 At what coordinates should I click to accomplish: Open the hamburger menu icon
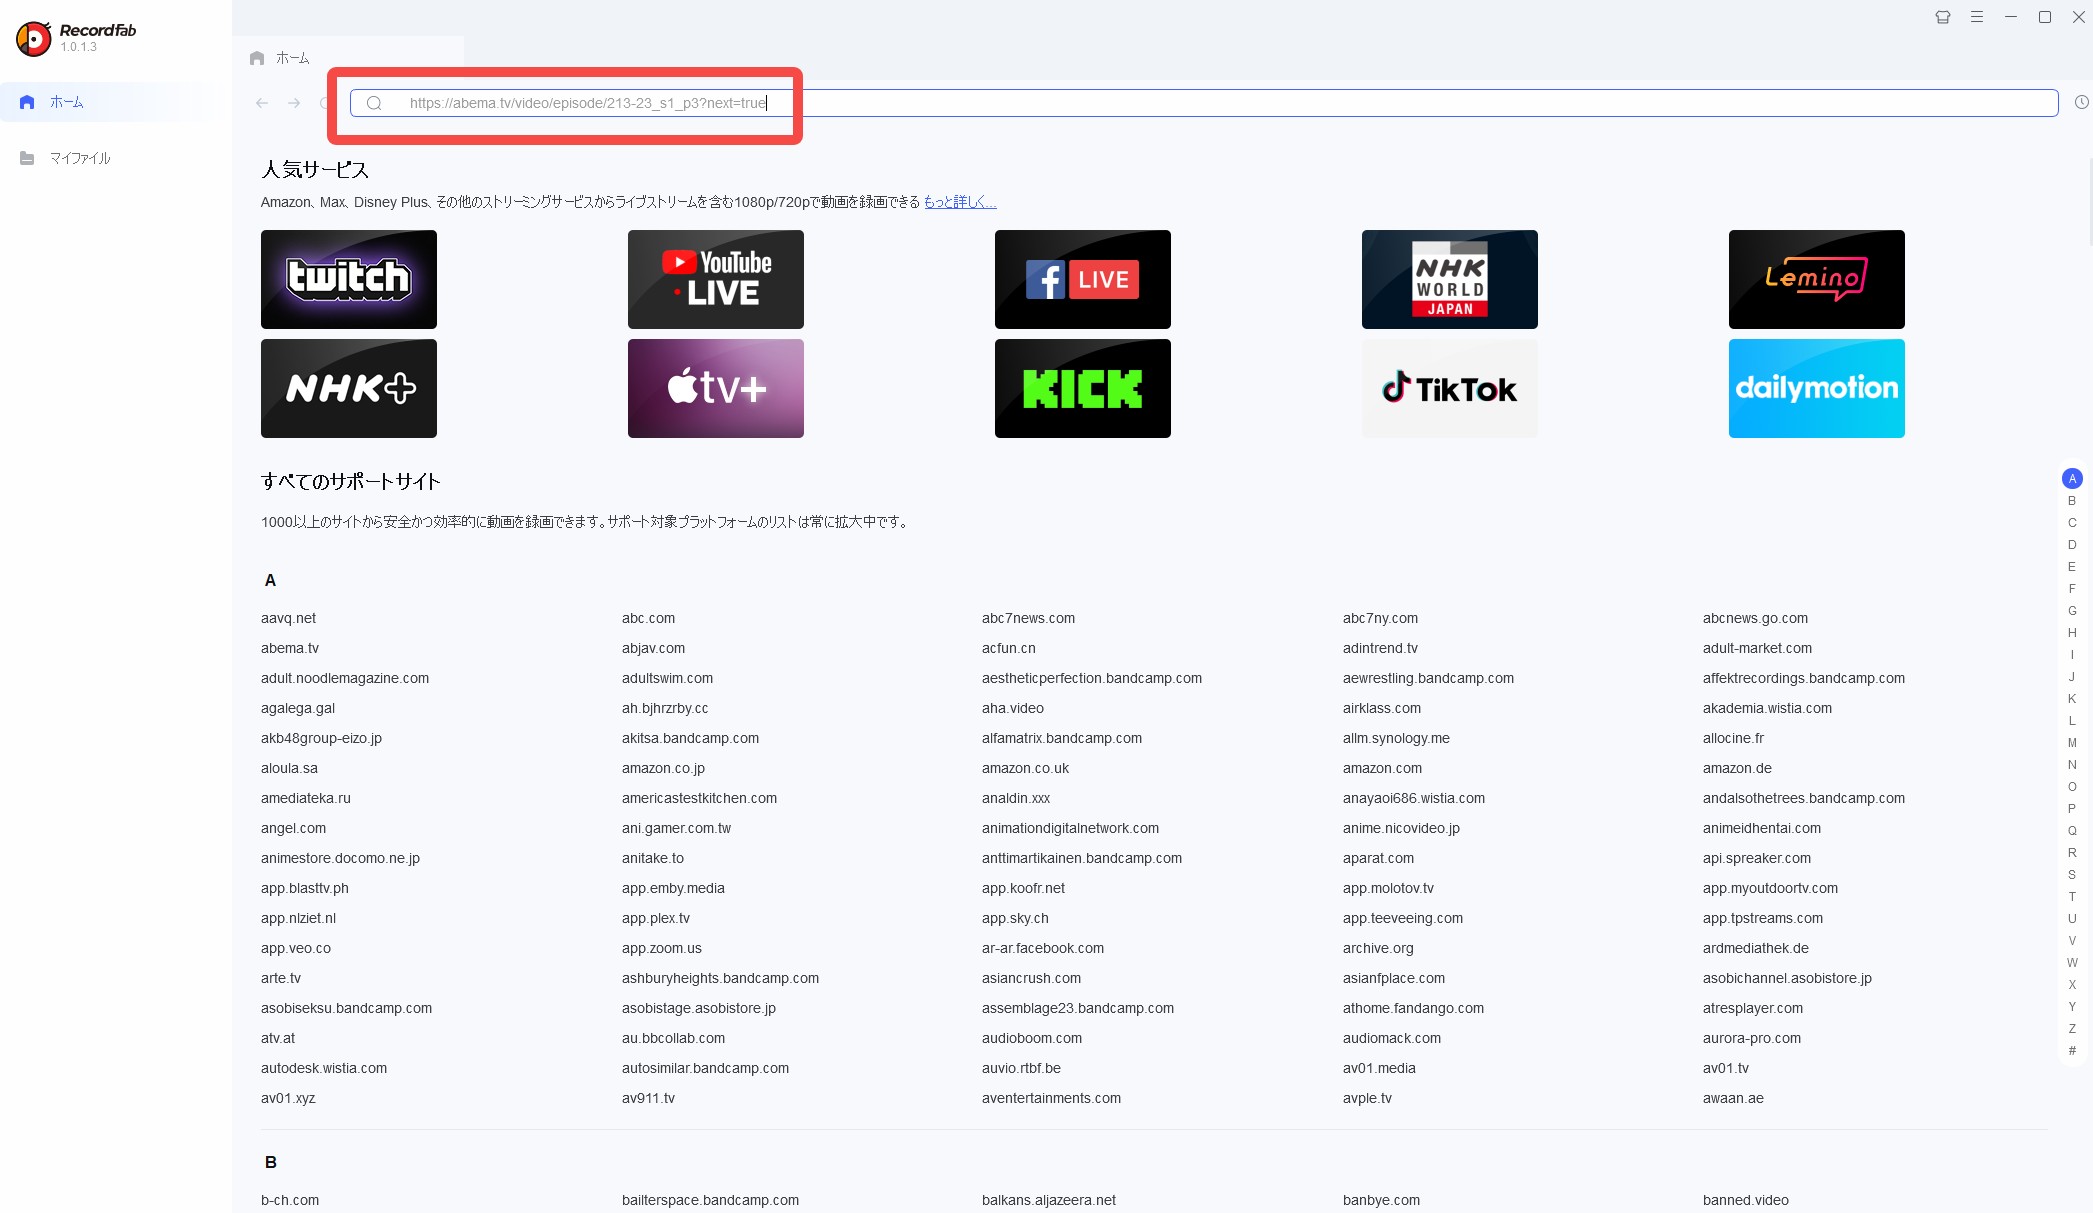coord(1976,17)
